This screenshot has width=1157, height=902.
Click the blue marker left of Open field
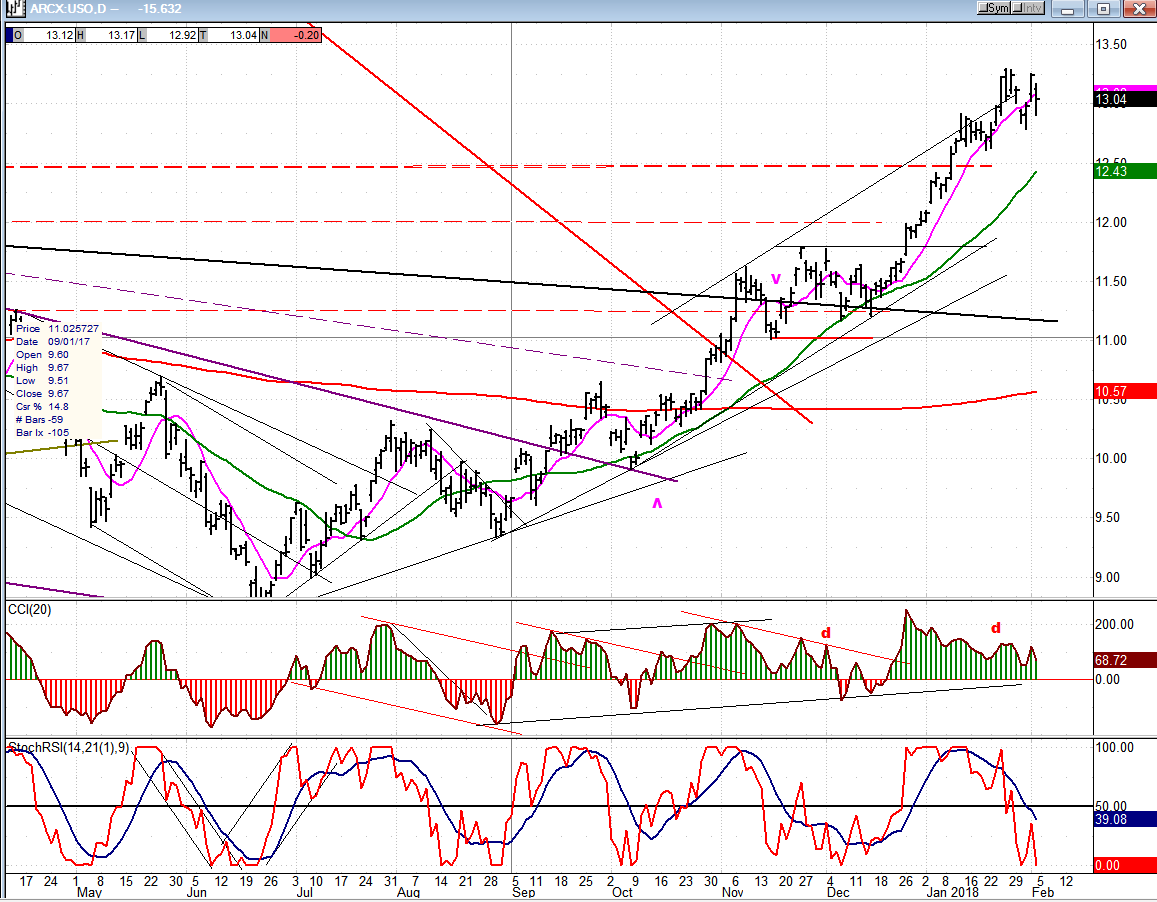pos(10,34)
